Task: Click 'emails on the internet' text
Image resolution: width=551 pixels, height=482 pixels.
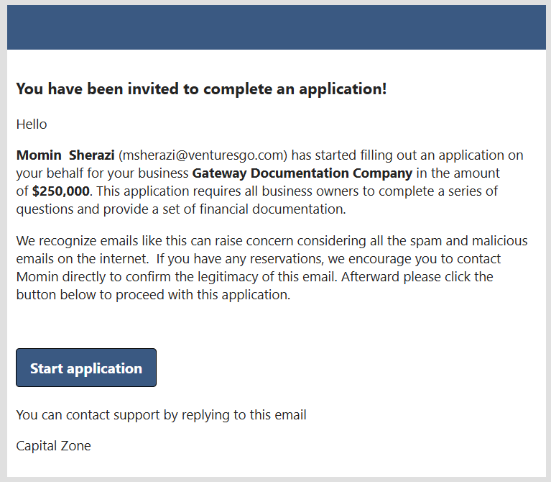Action: coord(82,259)
